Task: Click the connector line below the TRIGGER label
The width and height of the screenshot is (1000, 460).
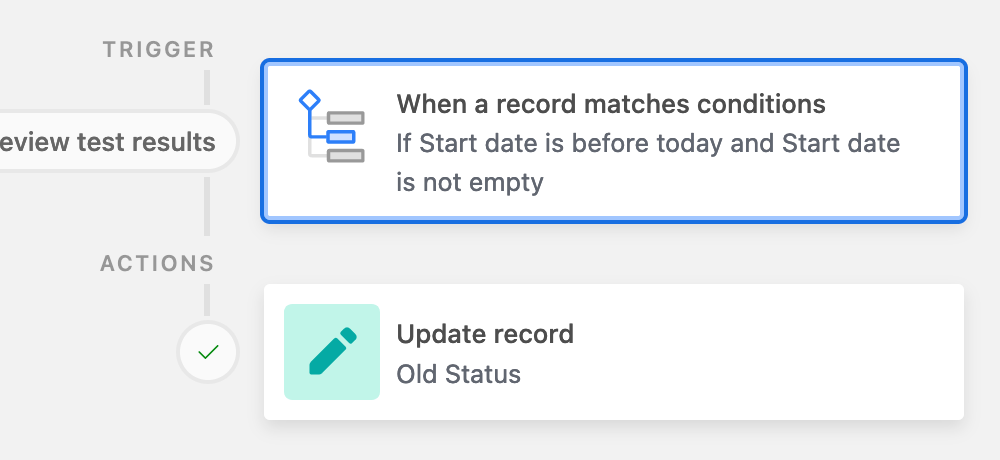Action: pyautogui.click(x=208, y=88)
